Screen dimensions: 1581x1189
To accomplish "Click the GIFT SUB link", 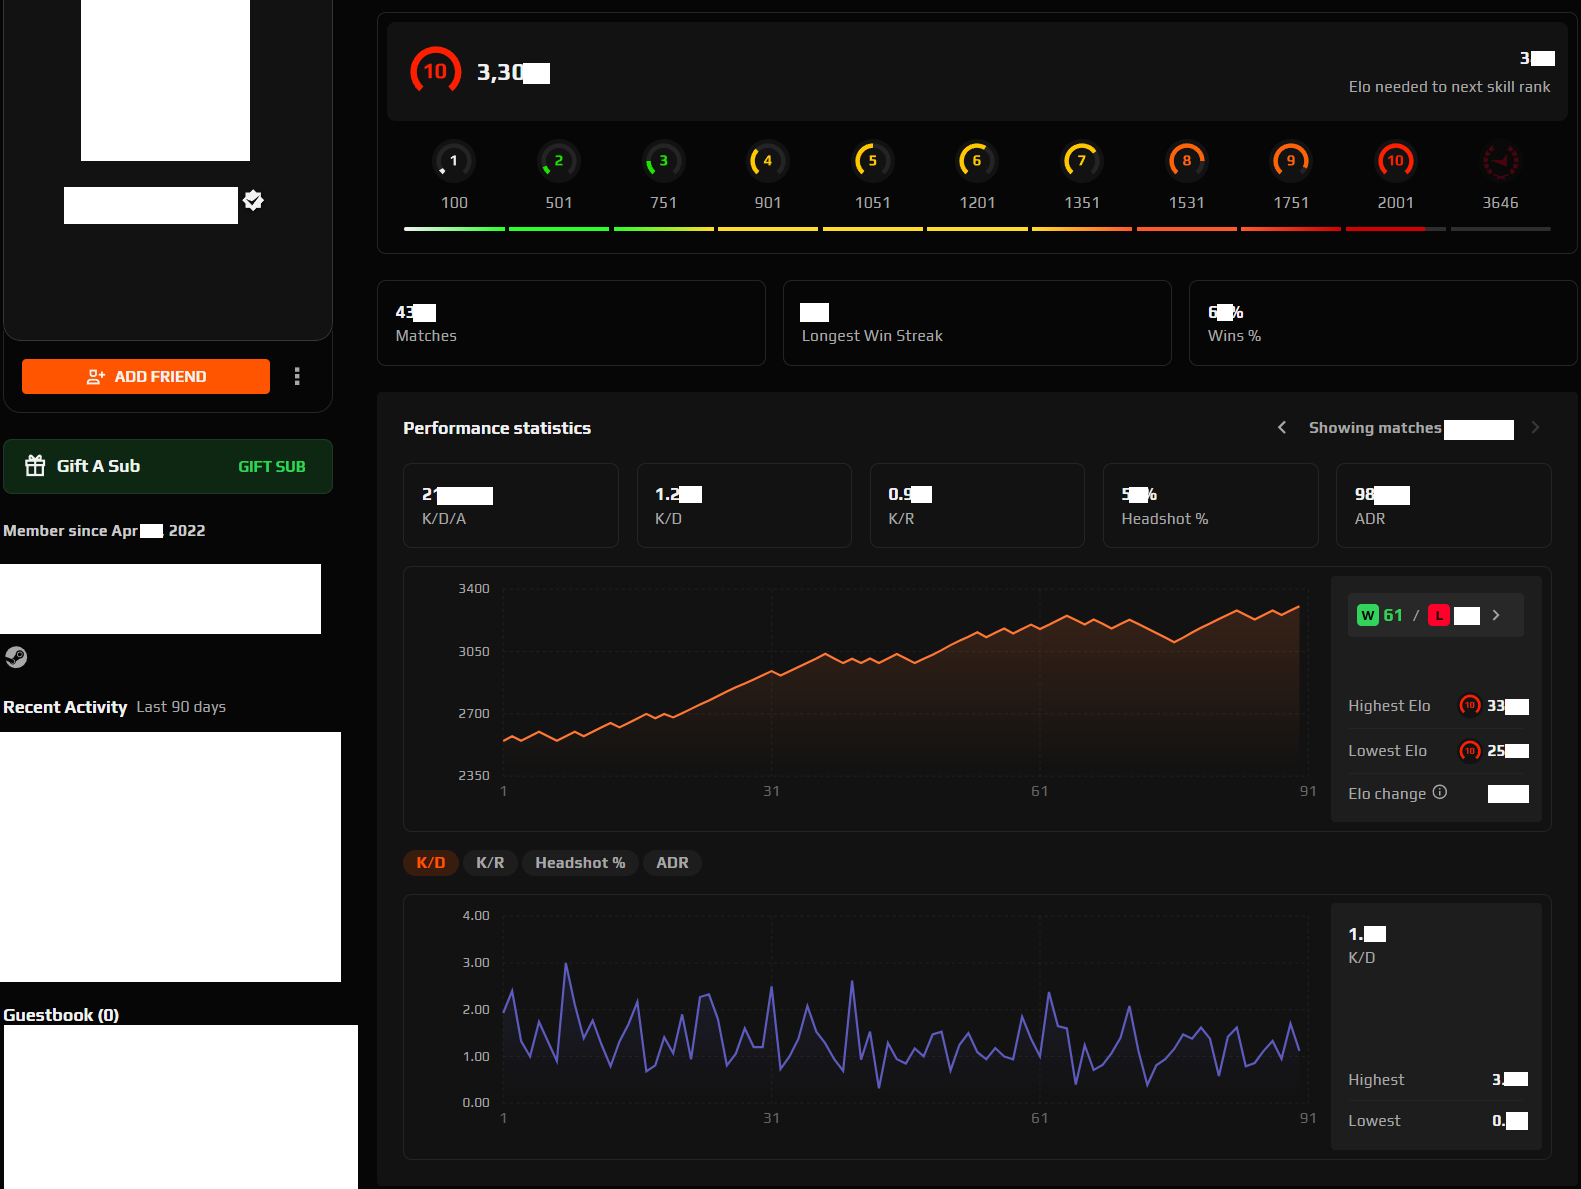I will pos(272,467).
